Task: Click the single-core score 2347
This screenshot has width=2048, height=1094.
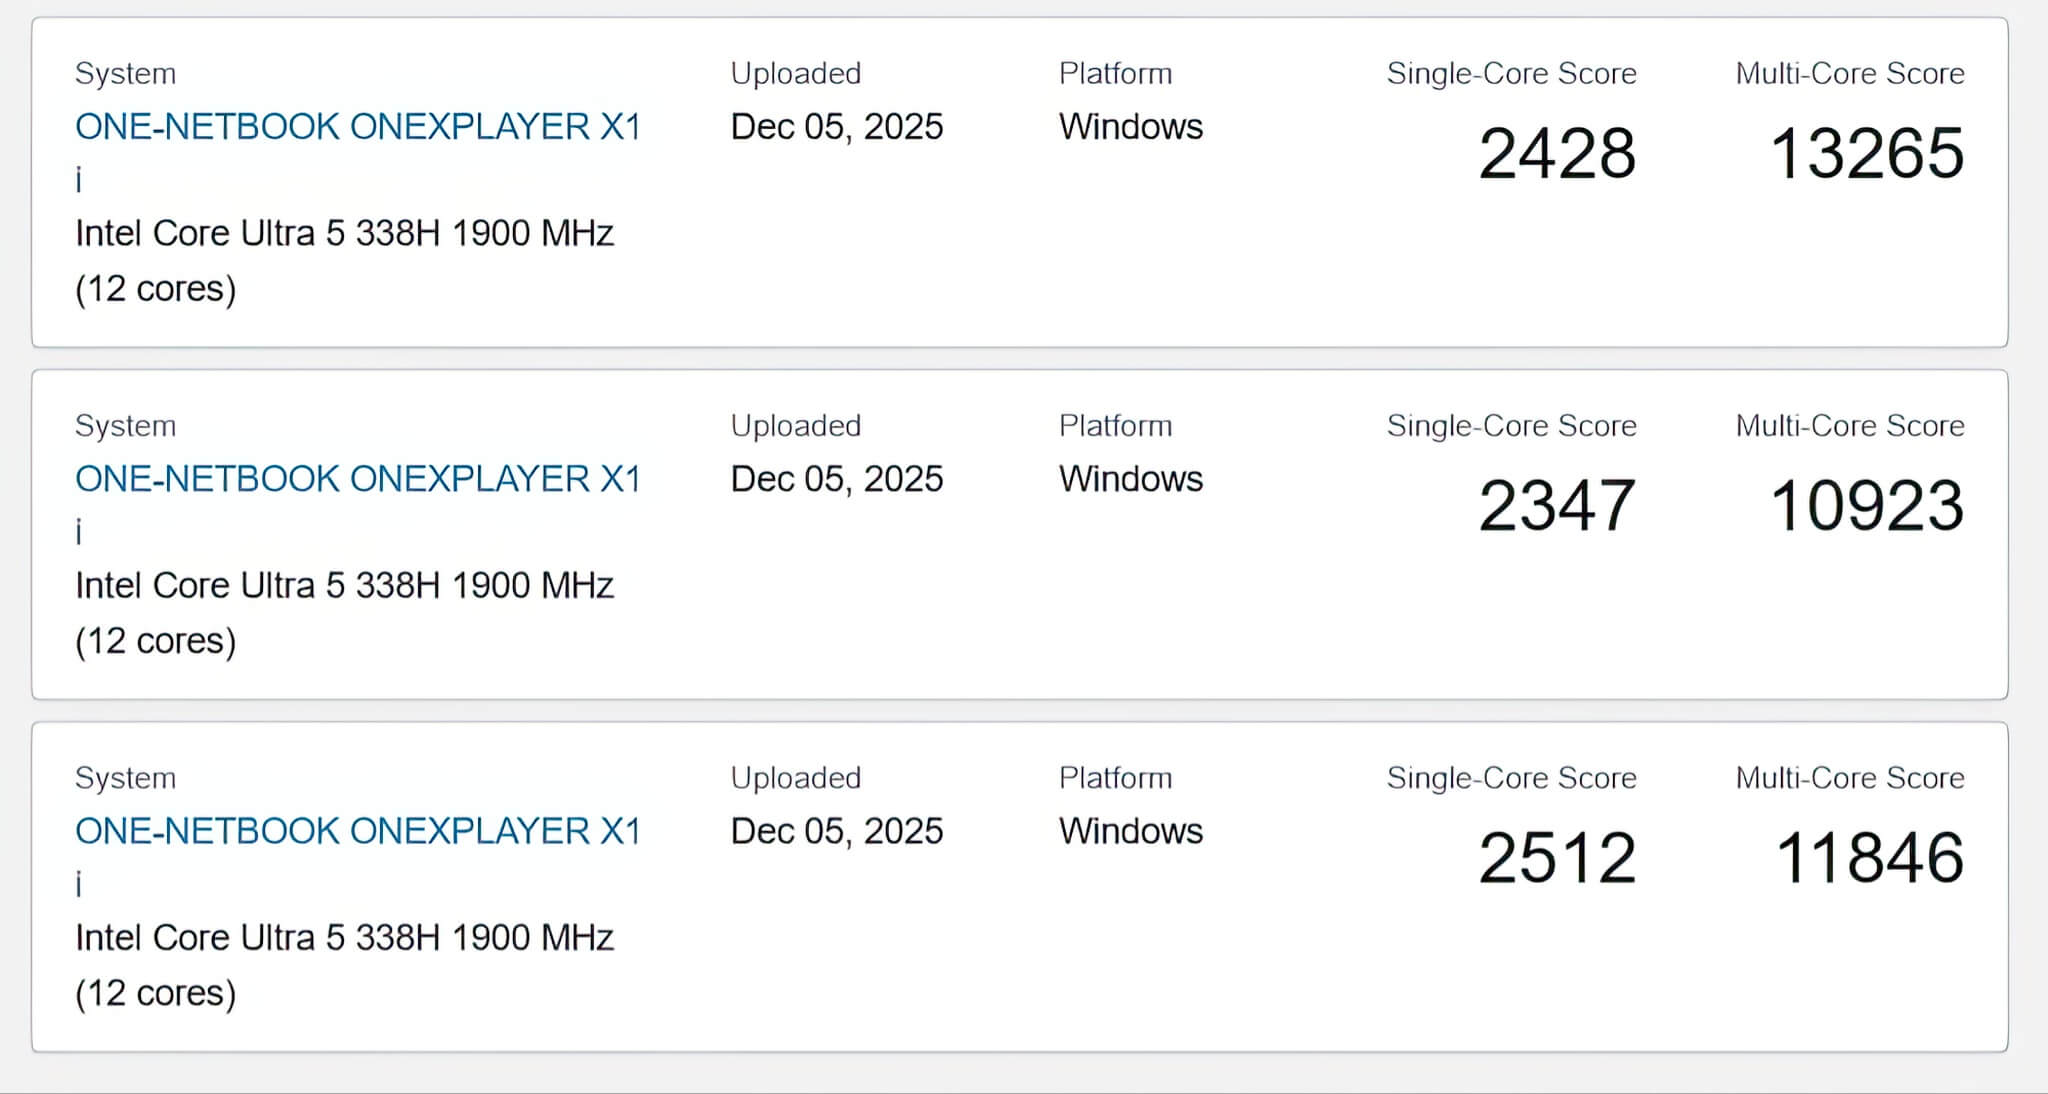Action: tap(1556, 506)
